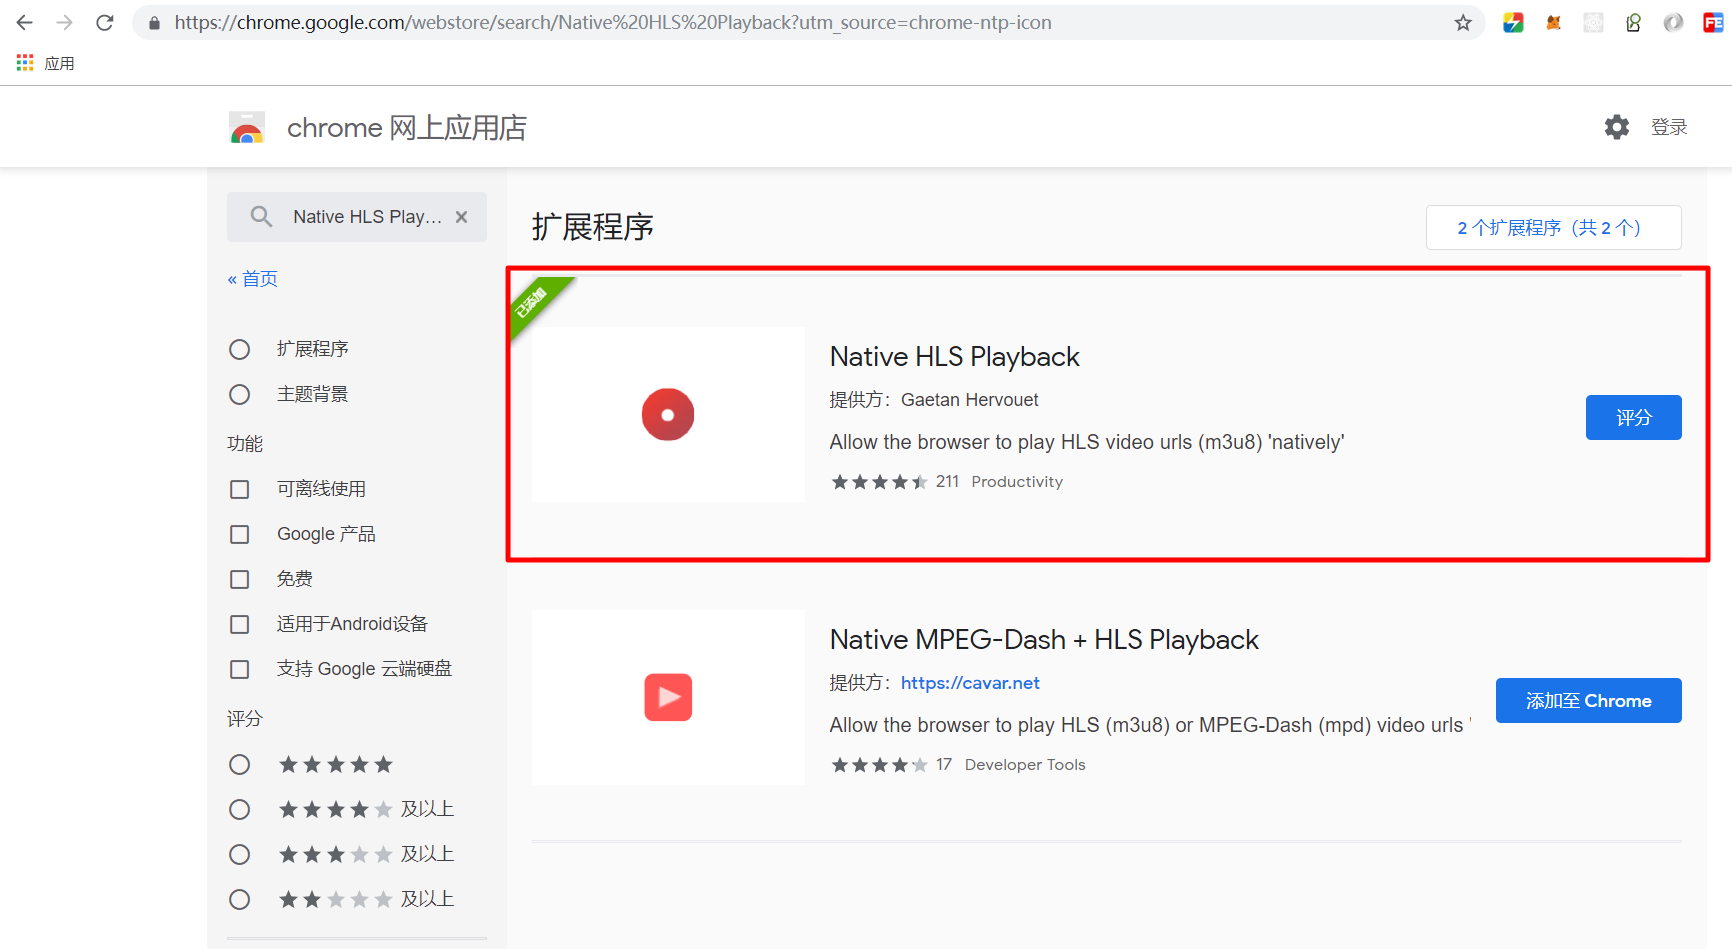Click 添加至 Chrome for Native MPEG-Dash
The width and height of the screenshot is (1732, 949).
[1588, 700]
